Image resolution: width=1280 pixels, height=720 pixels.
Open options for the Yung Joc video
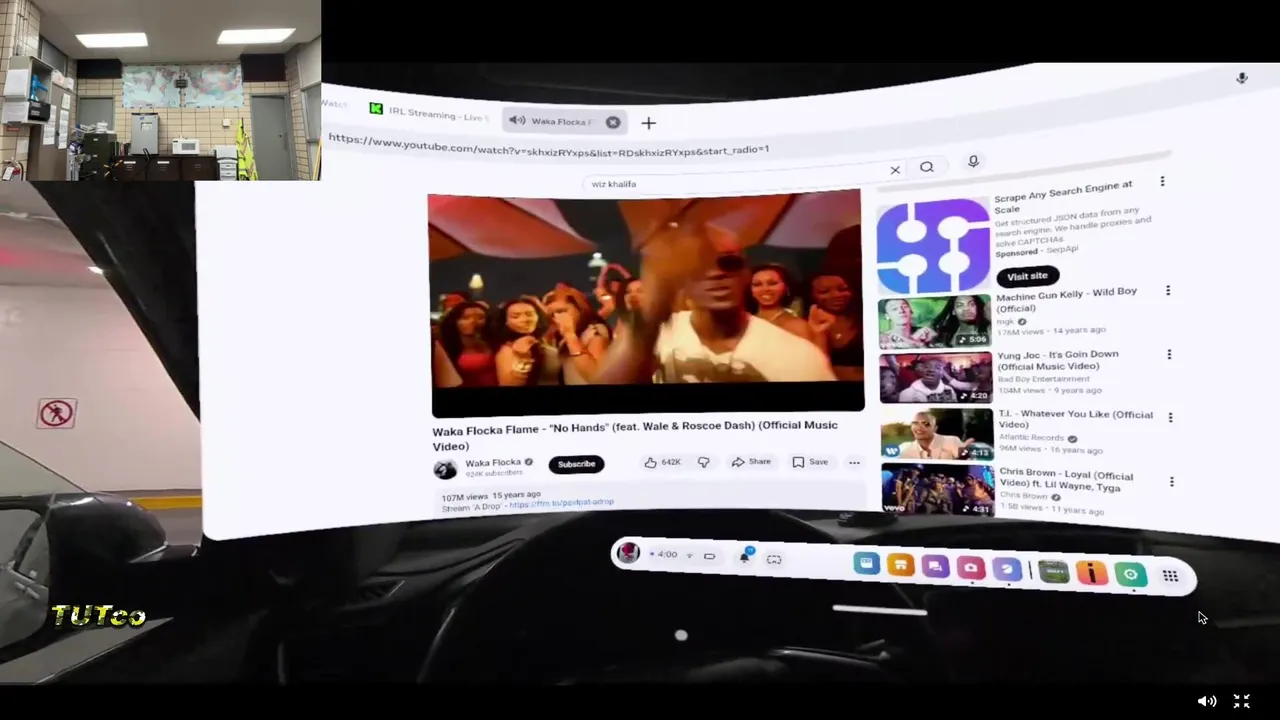pos(1169,354)
